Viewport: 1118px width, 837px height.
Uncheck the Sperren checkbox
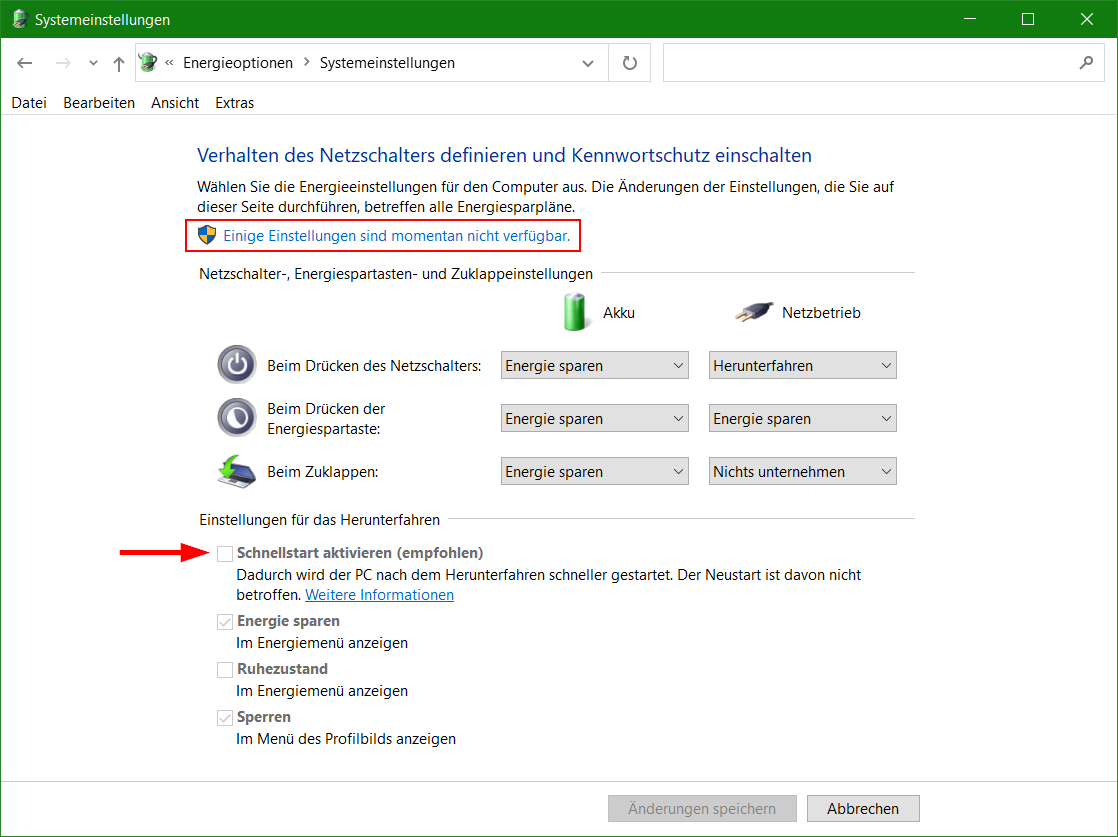click(x=225, y=717)
